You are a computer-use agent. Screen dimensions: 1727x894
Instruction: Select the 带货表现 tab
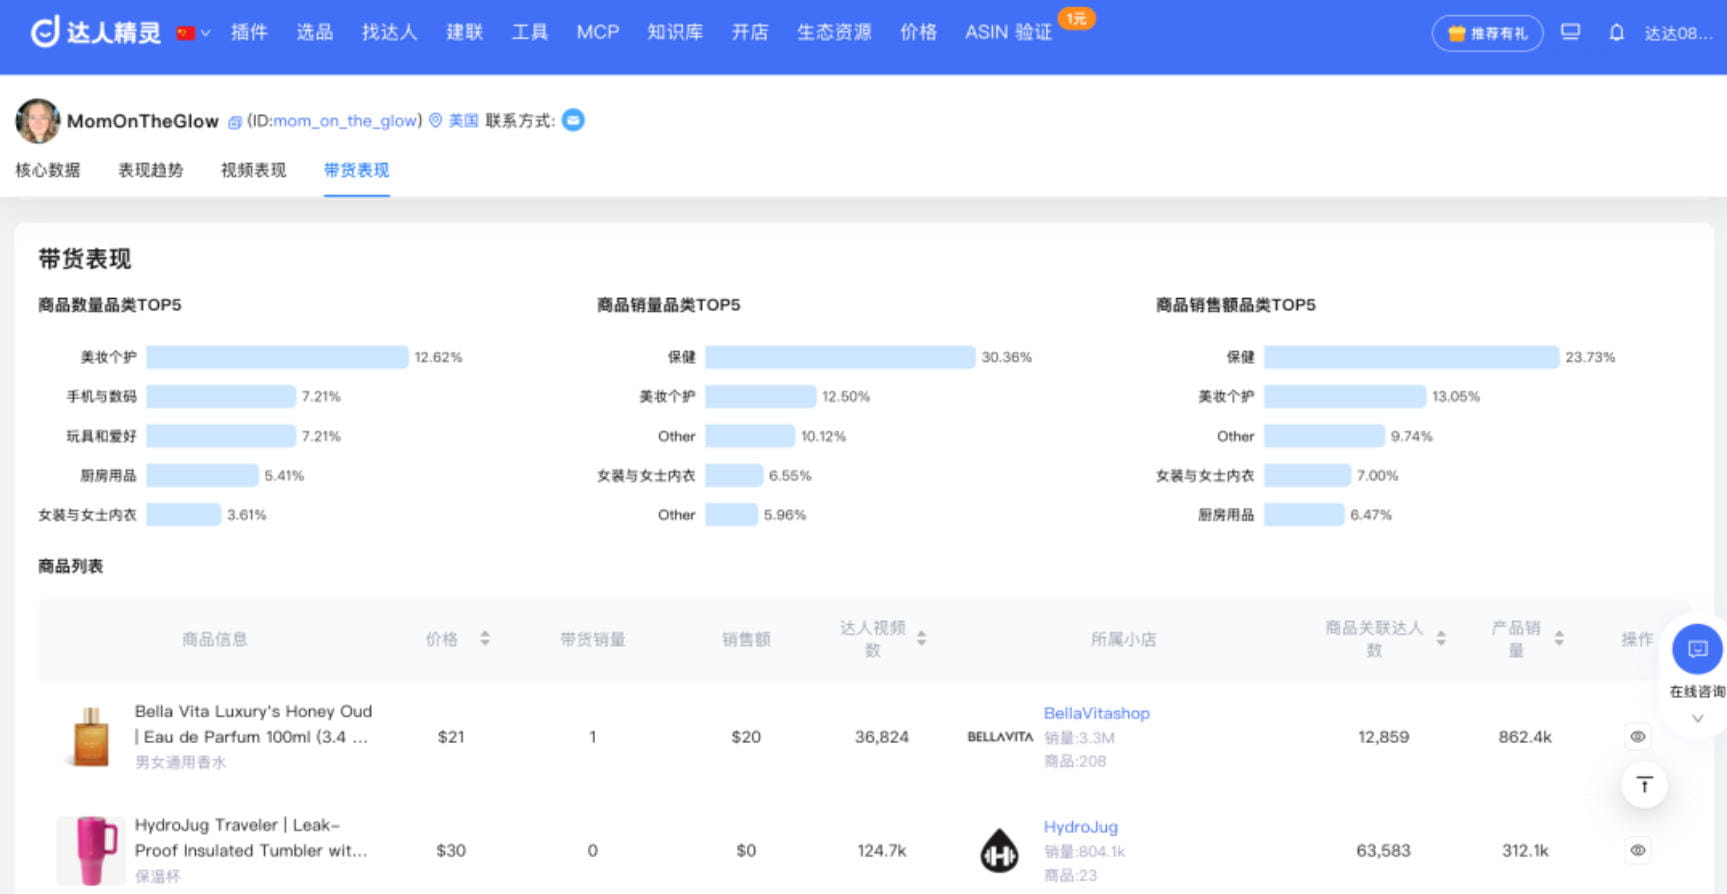(357, 170)
